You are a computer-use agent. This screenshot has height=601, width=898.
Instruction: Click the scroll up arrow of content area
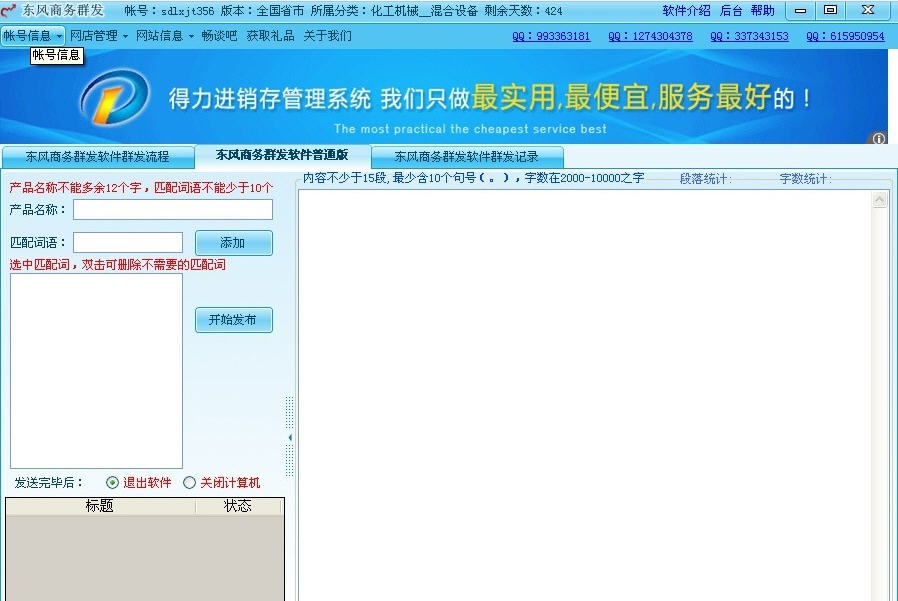point(880,200)
